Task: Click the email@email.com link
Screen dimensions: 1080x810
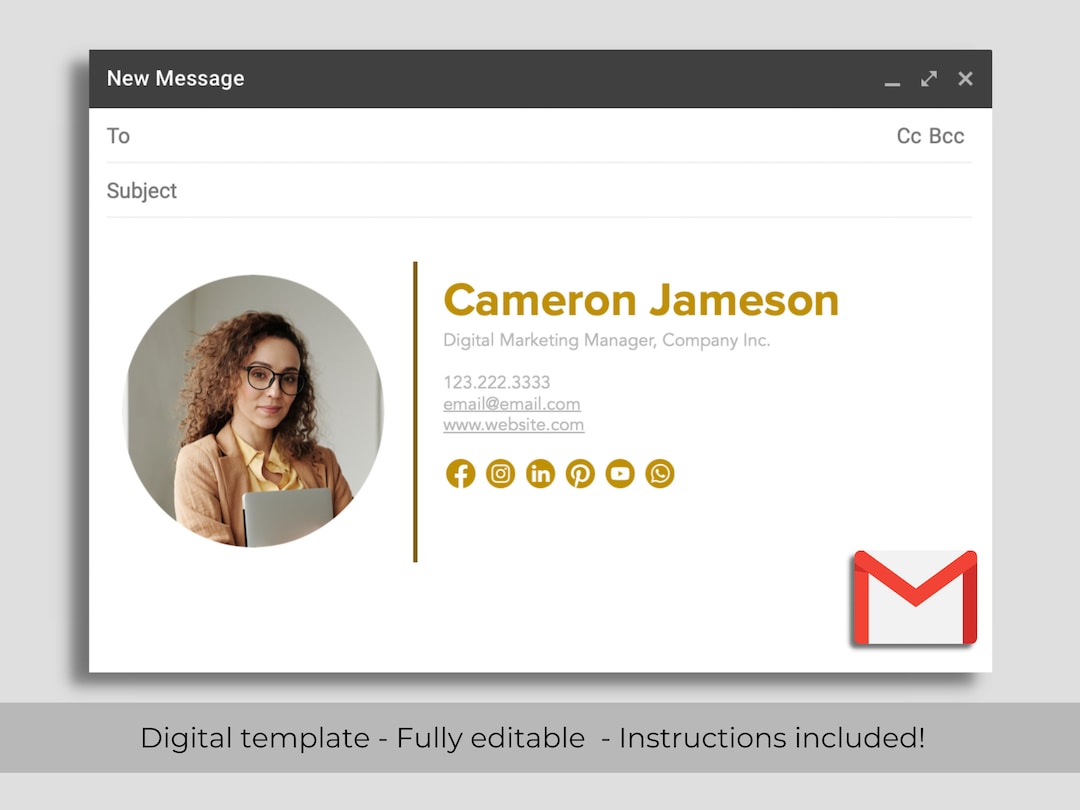Action: click(x=512, y=403)
